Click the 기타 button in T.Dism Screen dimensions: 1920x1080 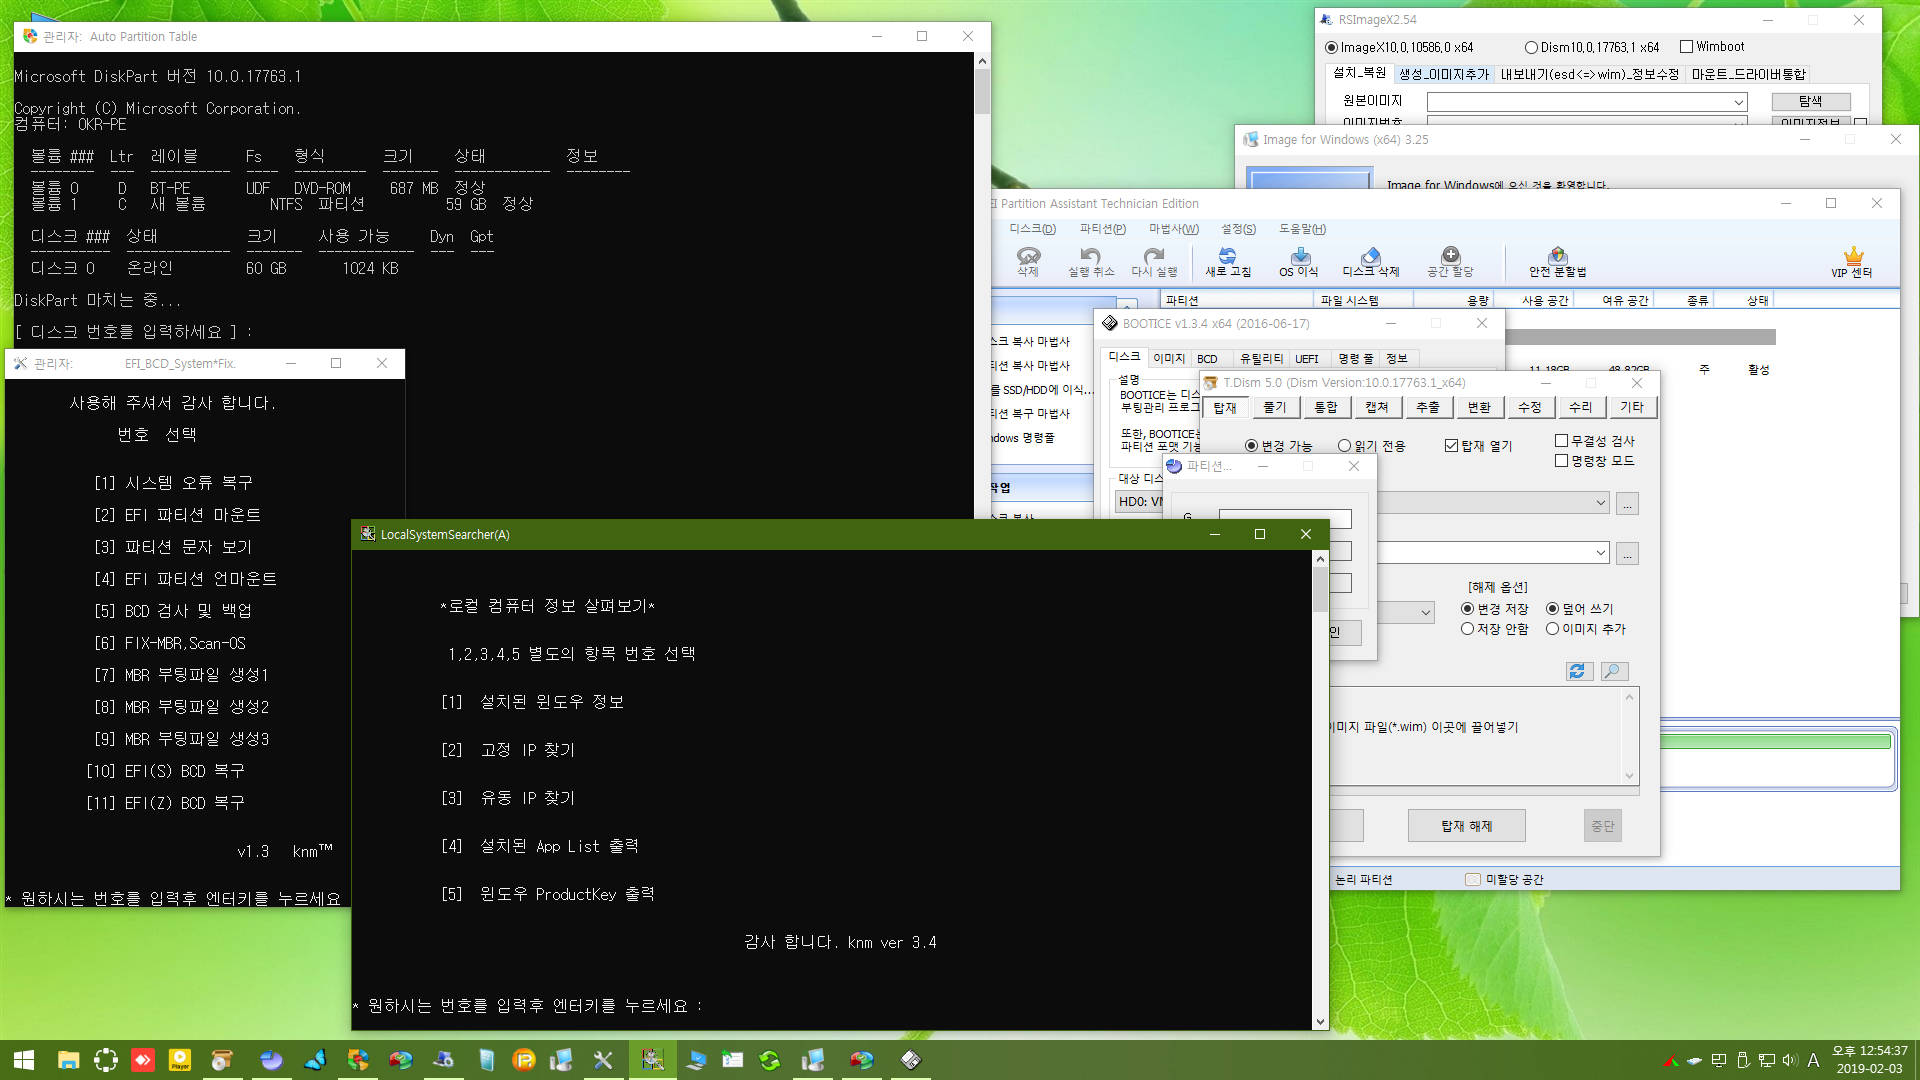tap(1631, 407)
